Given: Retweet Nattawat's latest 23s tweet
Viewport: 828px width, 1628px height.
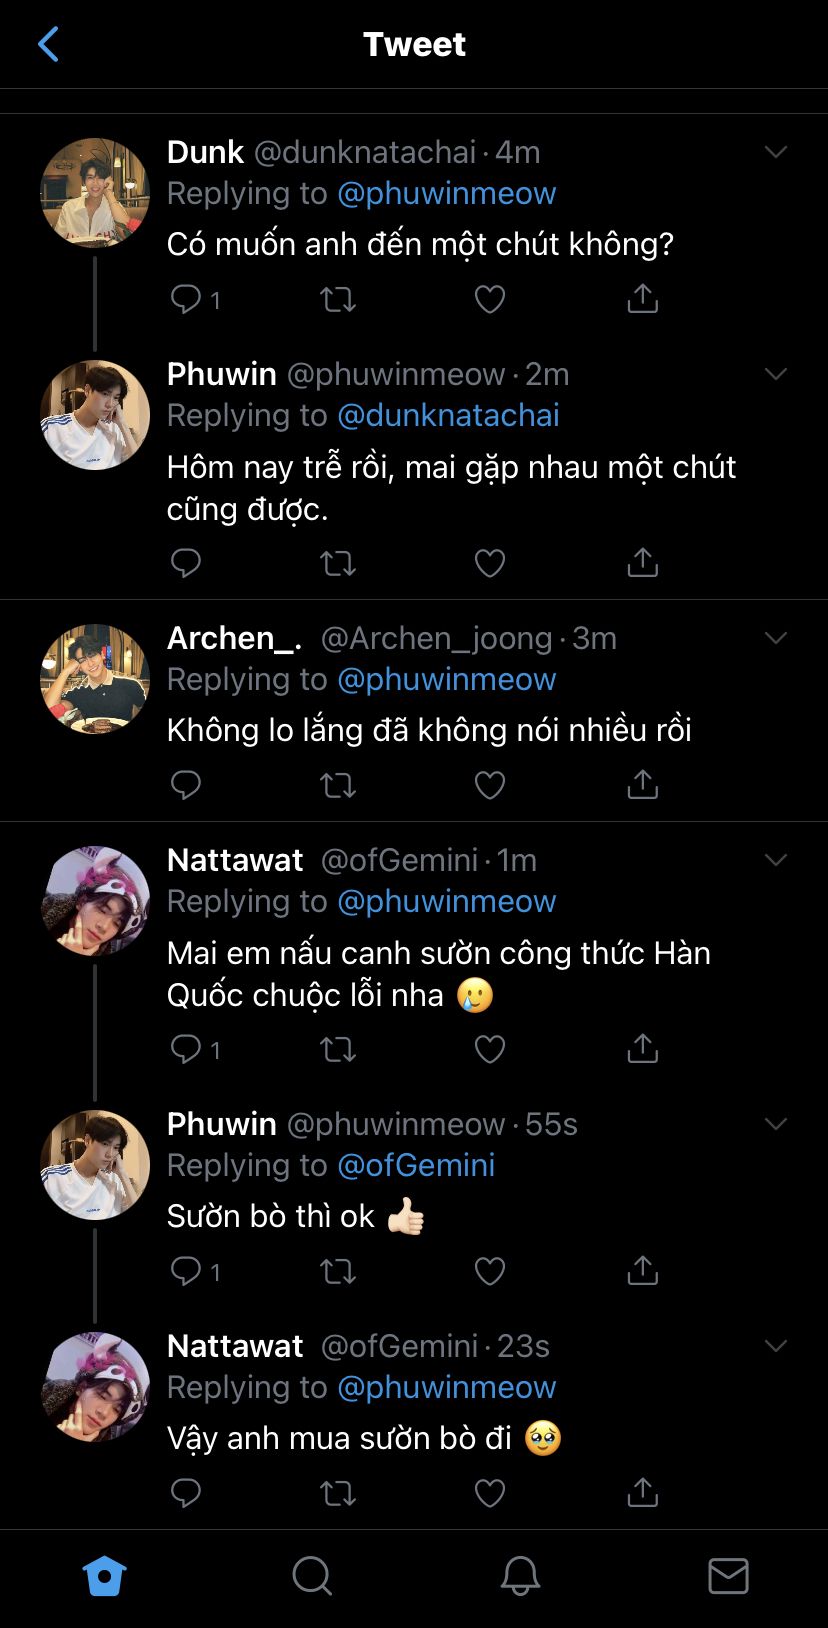Looking at the screenshot, I should [x=338, y=1493].
